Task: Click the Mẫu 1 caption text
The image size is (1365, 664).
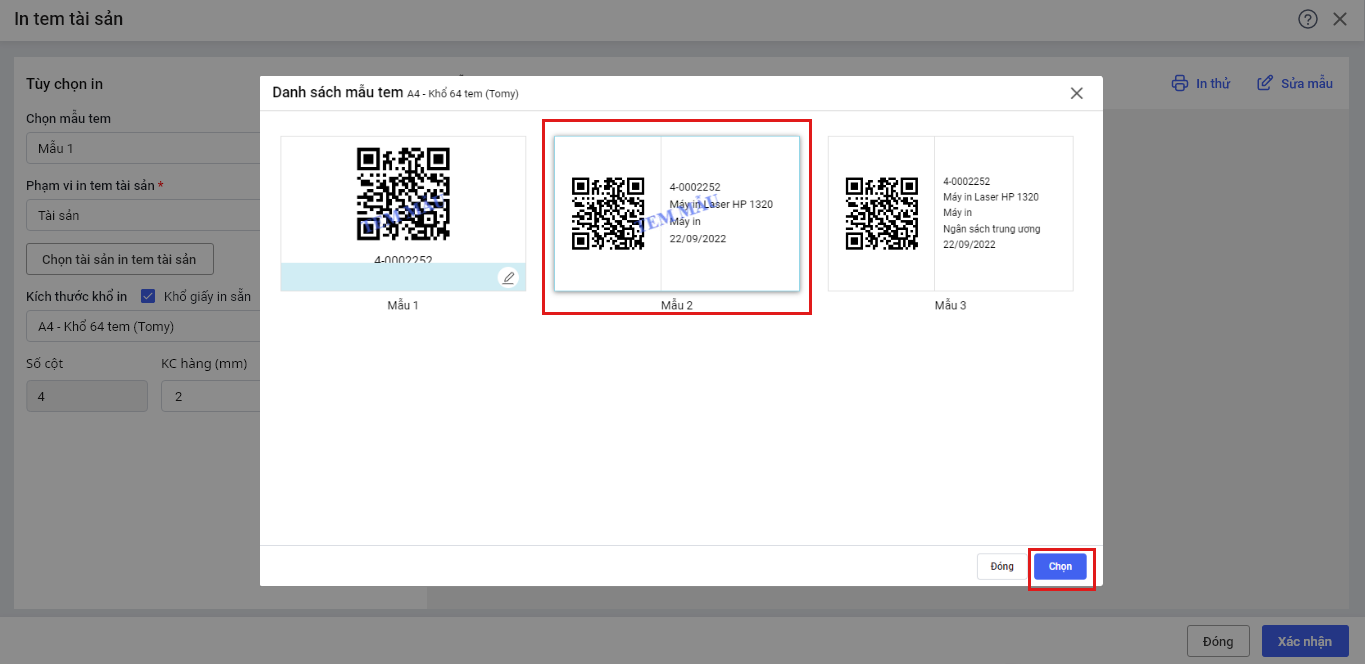Action: pos(403,305)
